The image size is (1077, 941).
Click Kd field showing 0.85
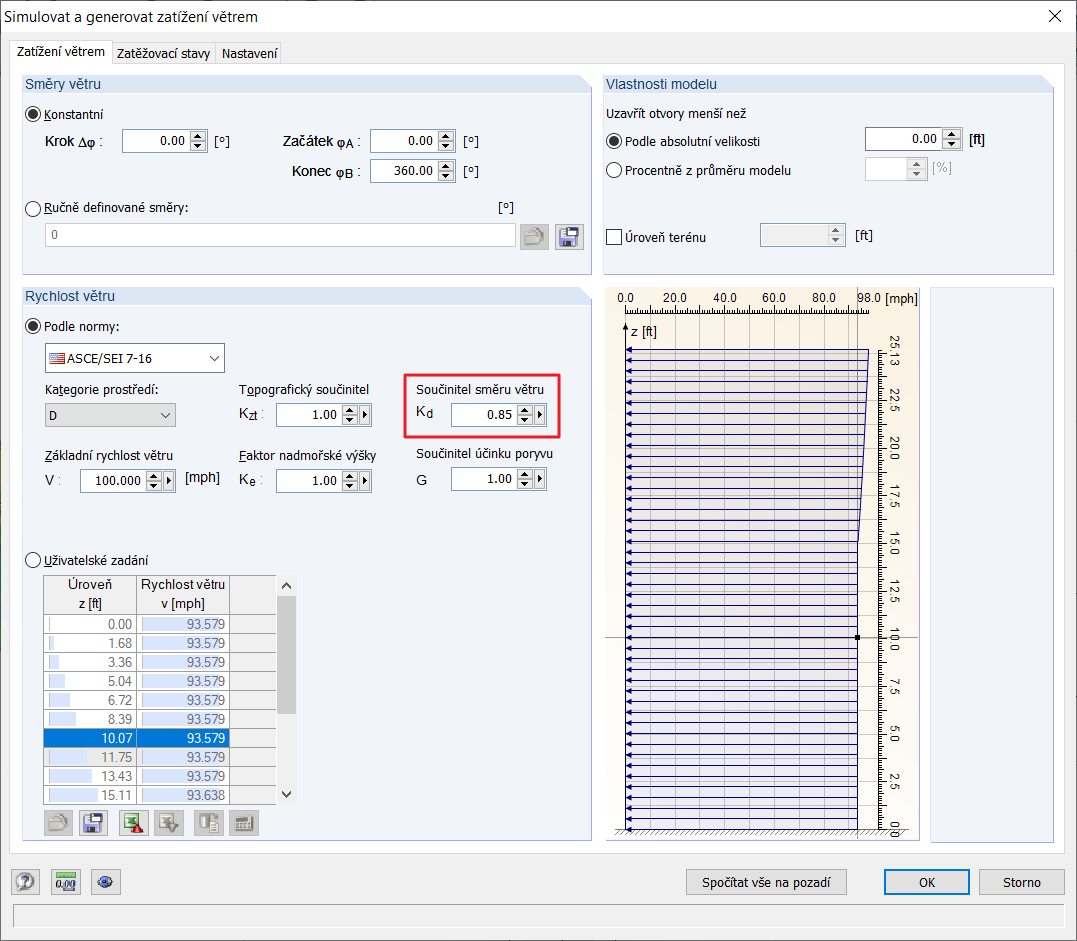[x=484, y=415]
